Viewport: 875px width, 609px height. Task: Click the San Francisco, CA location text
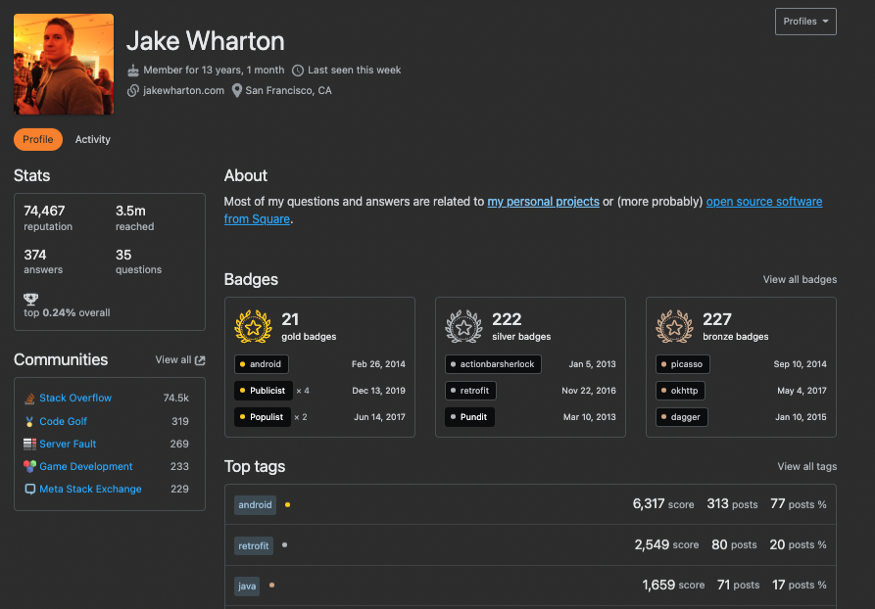click(289, 90)
